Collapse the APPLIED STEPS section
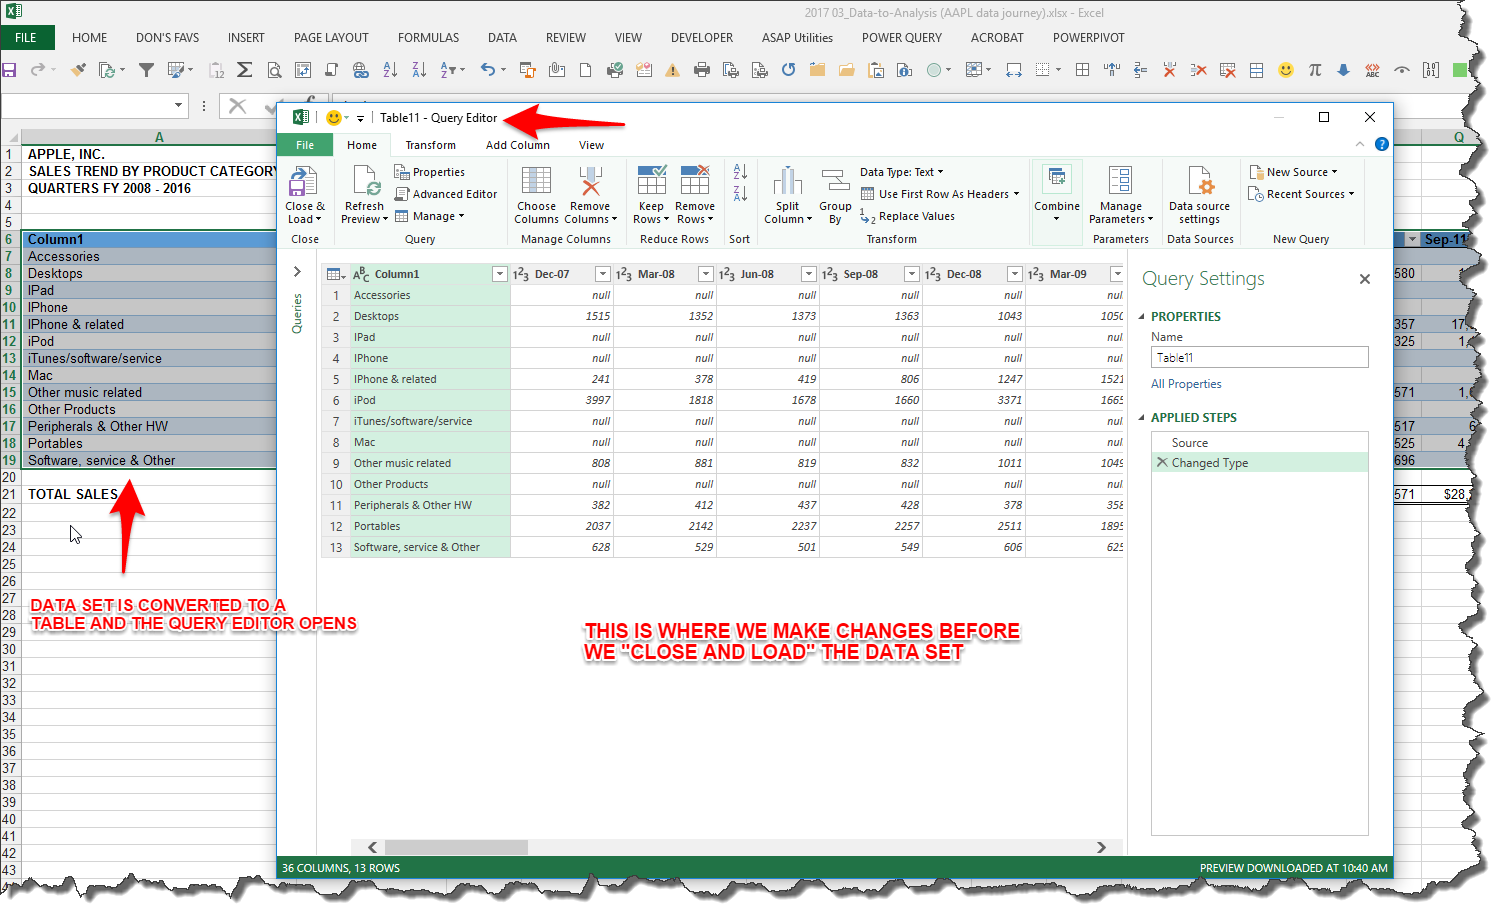The image size is (1505, 919). [x=1142, y=418]
